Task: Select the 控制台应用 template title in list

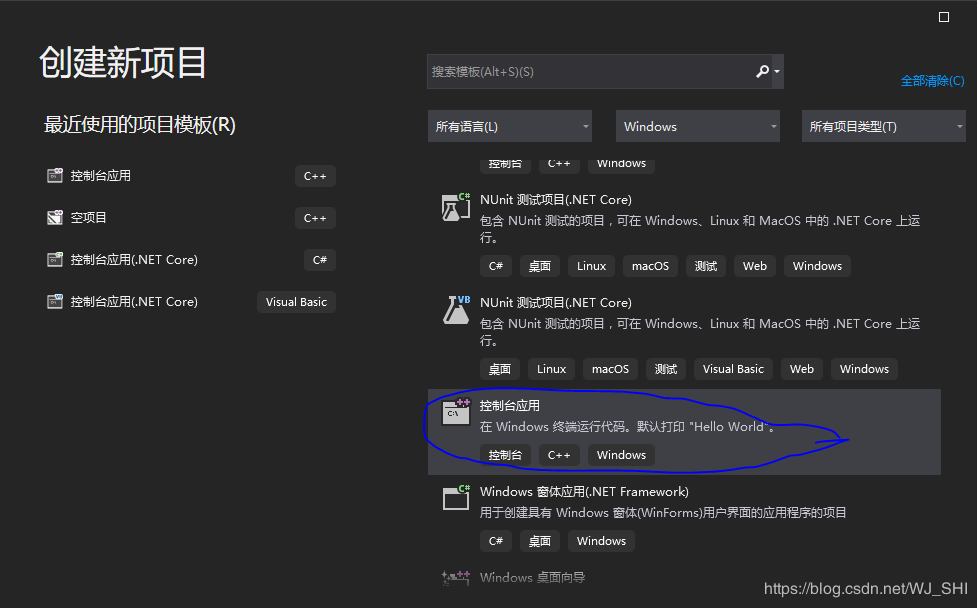Action: tap(510, 406)
